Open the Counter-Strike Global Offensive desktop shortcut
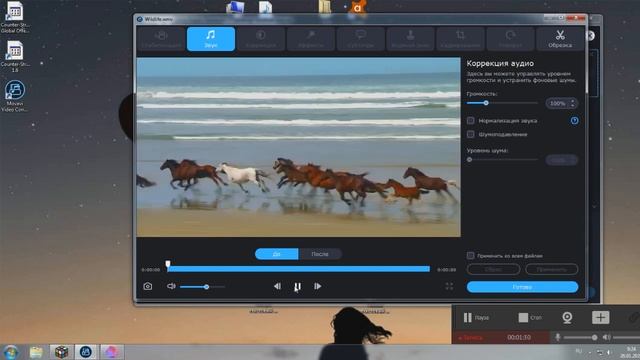 pos(15,17)
